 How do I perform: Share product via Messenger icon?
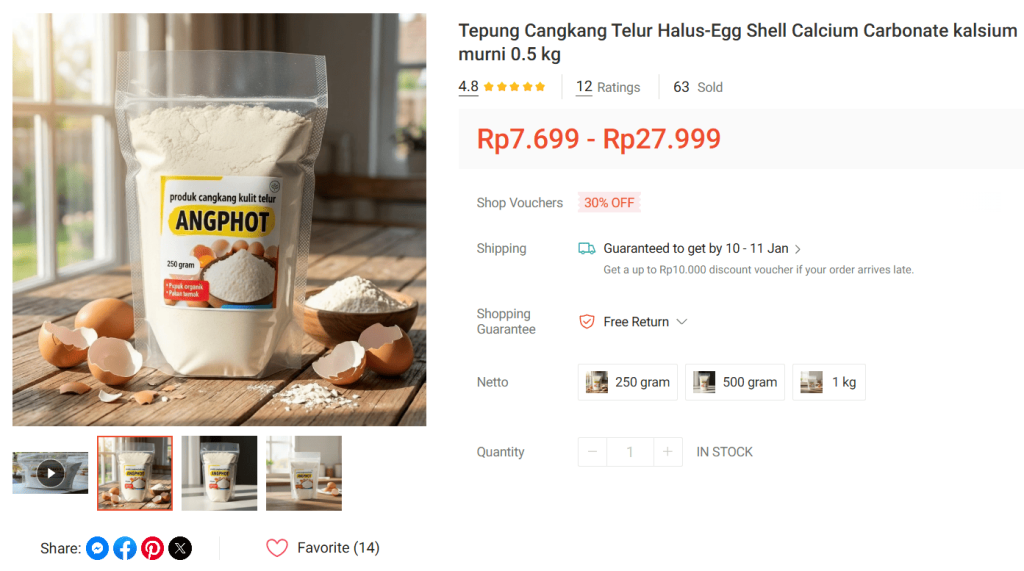coord(97,548)
